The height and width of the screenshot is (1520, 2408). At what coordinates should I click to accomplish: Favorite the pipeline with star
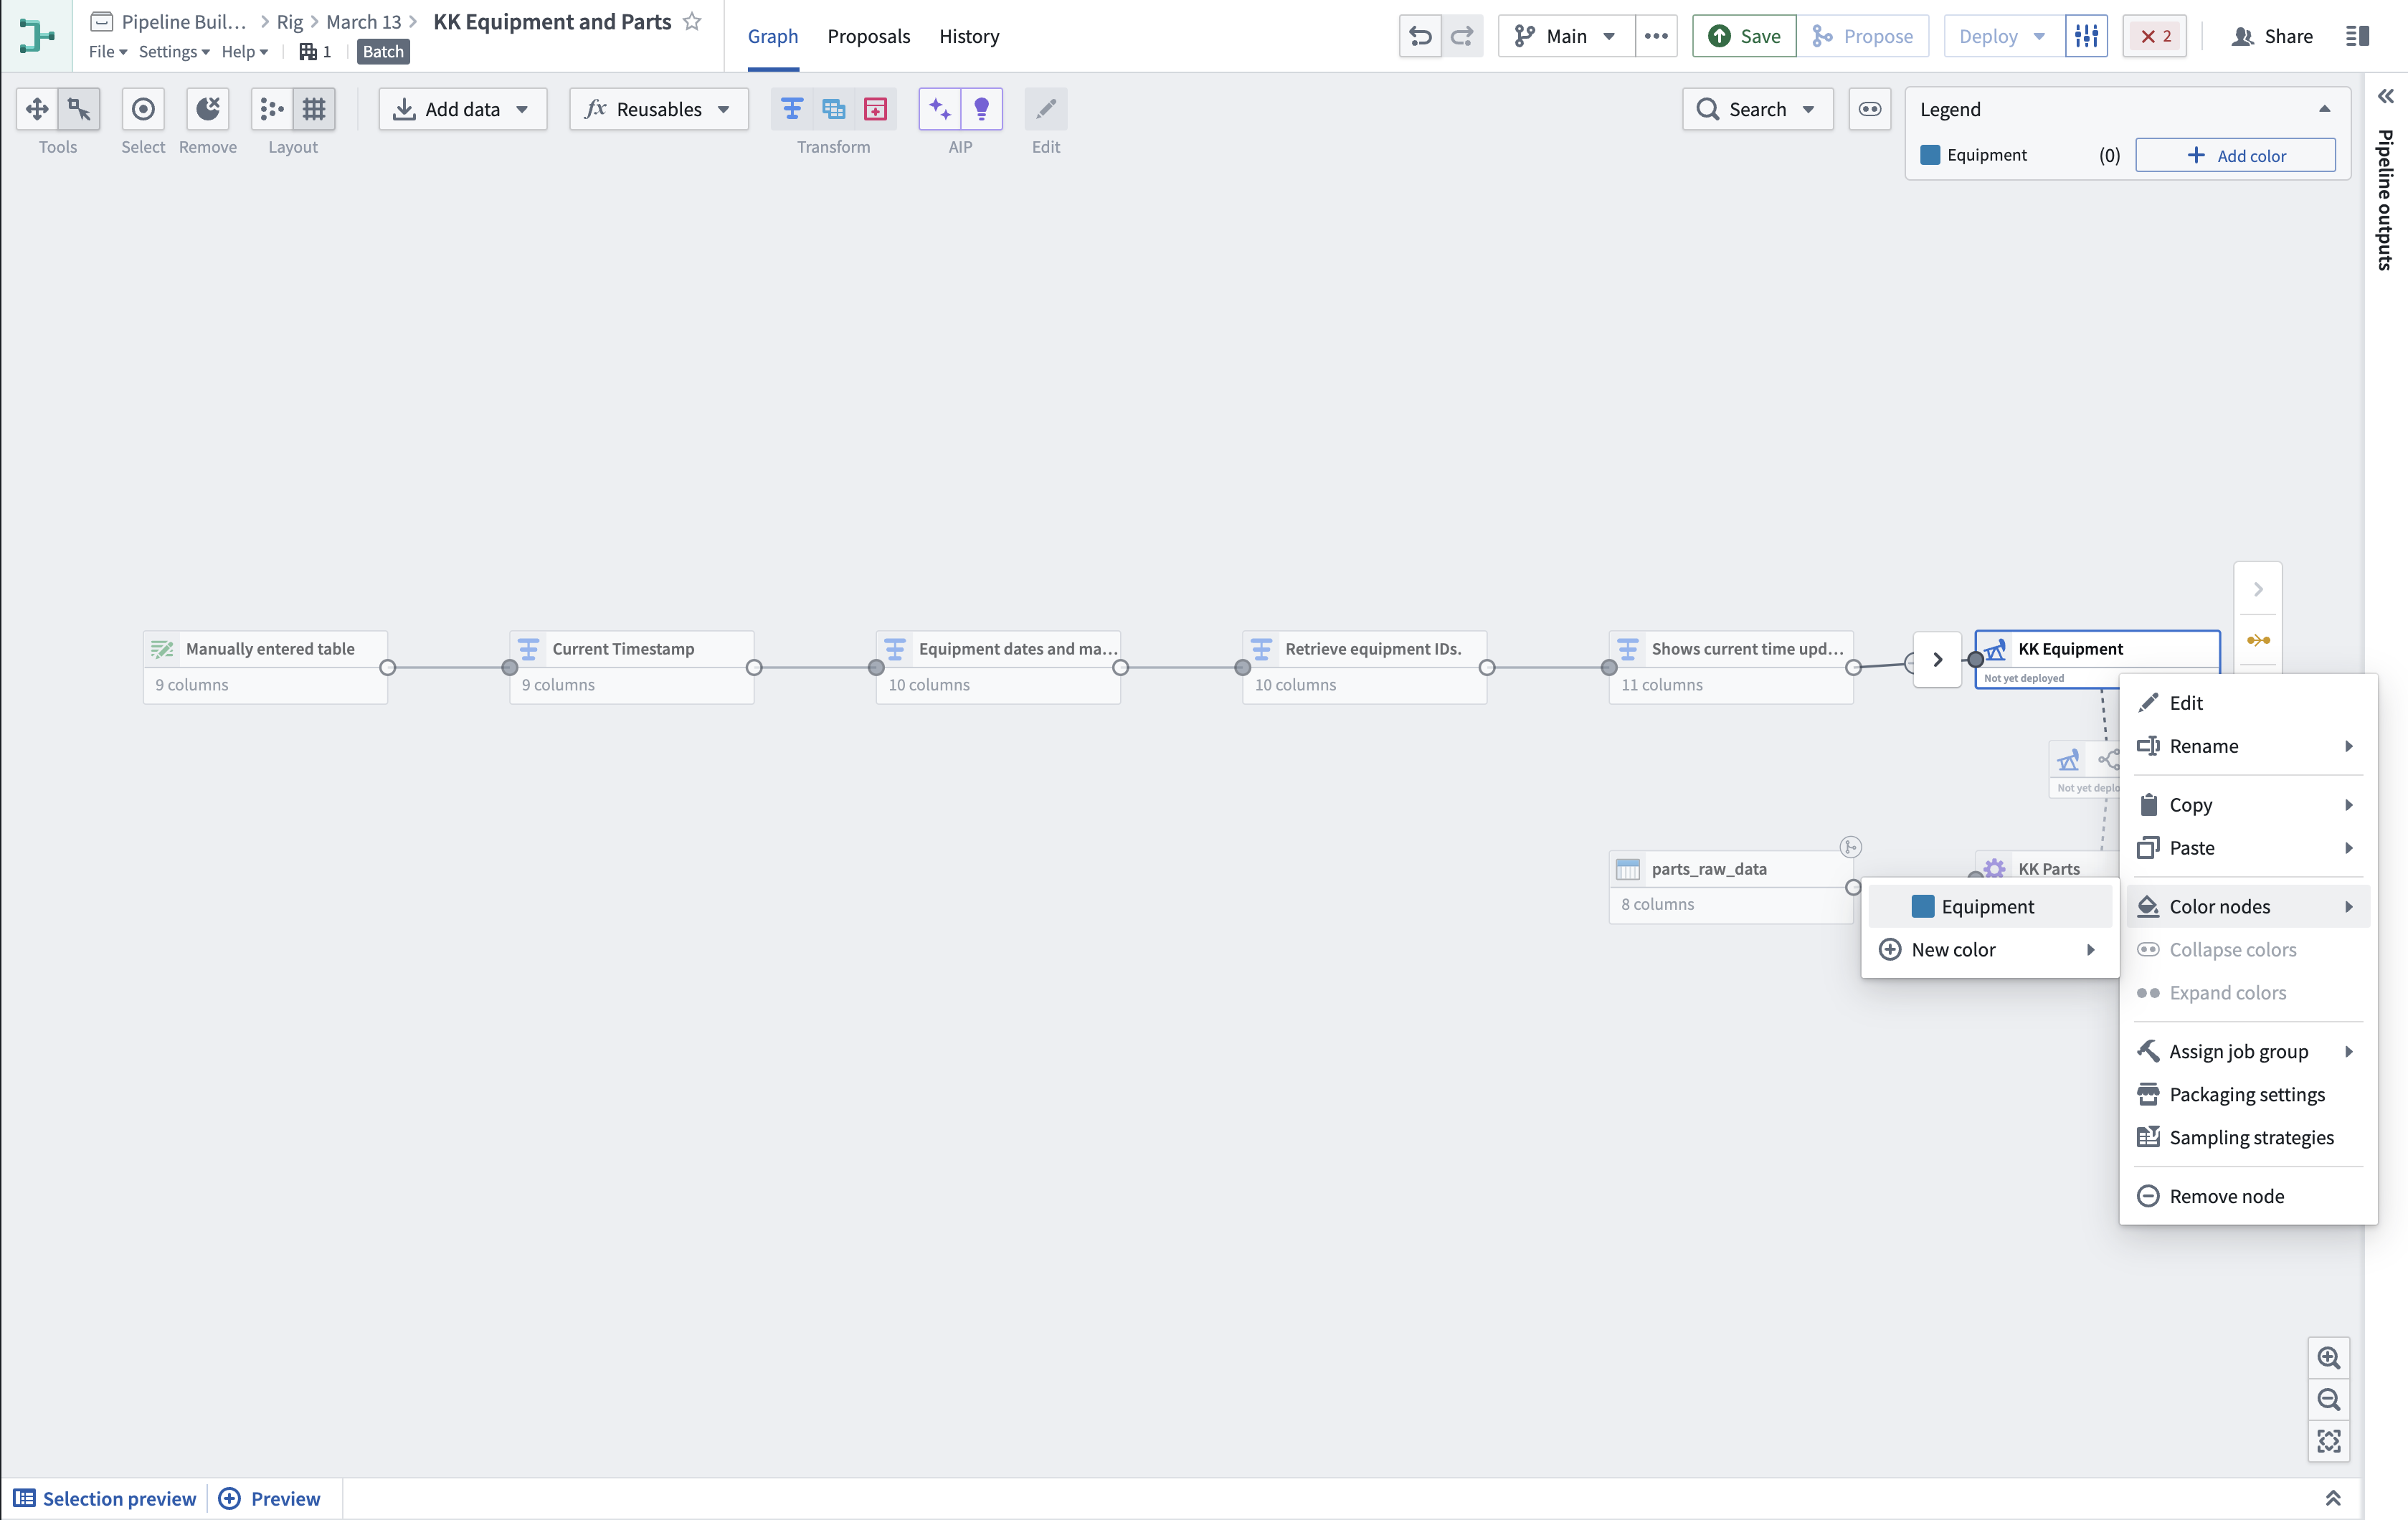(x=692, y=21)
